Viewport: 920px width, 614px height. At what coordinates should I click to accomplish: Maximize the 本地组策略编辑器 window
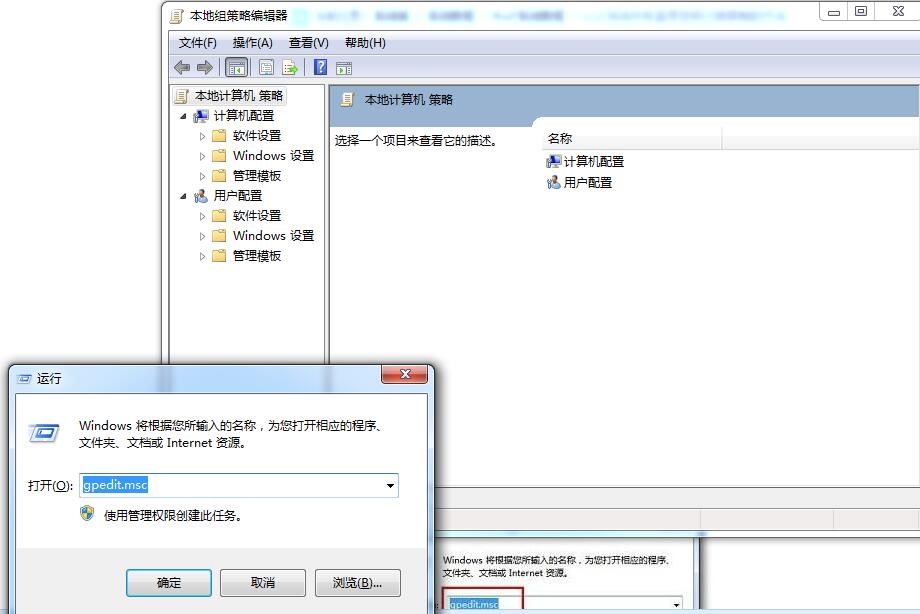coord(861,11)
